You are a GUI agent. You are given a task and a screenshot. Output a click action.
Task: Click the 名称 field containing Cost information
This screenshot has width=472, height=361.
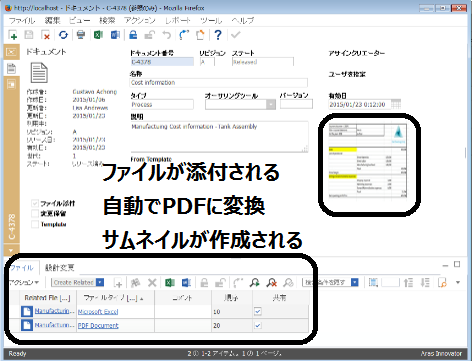(x=218, y=83)
